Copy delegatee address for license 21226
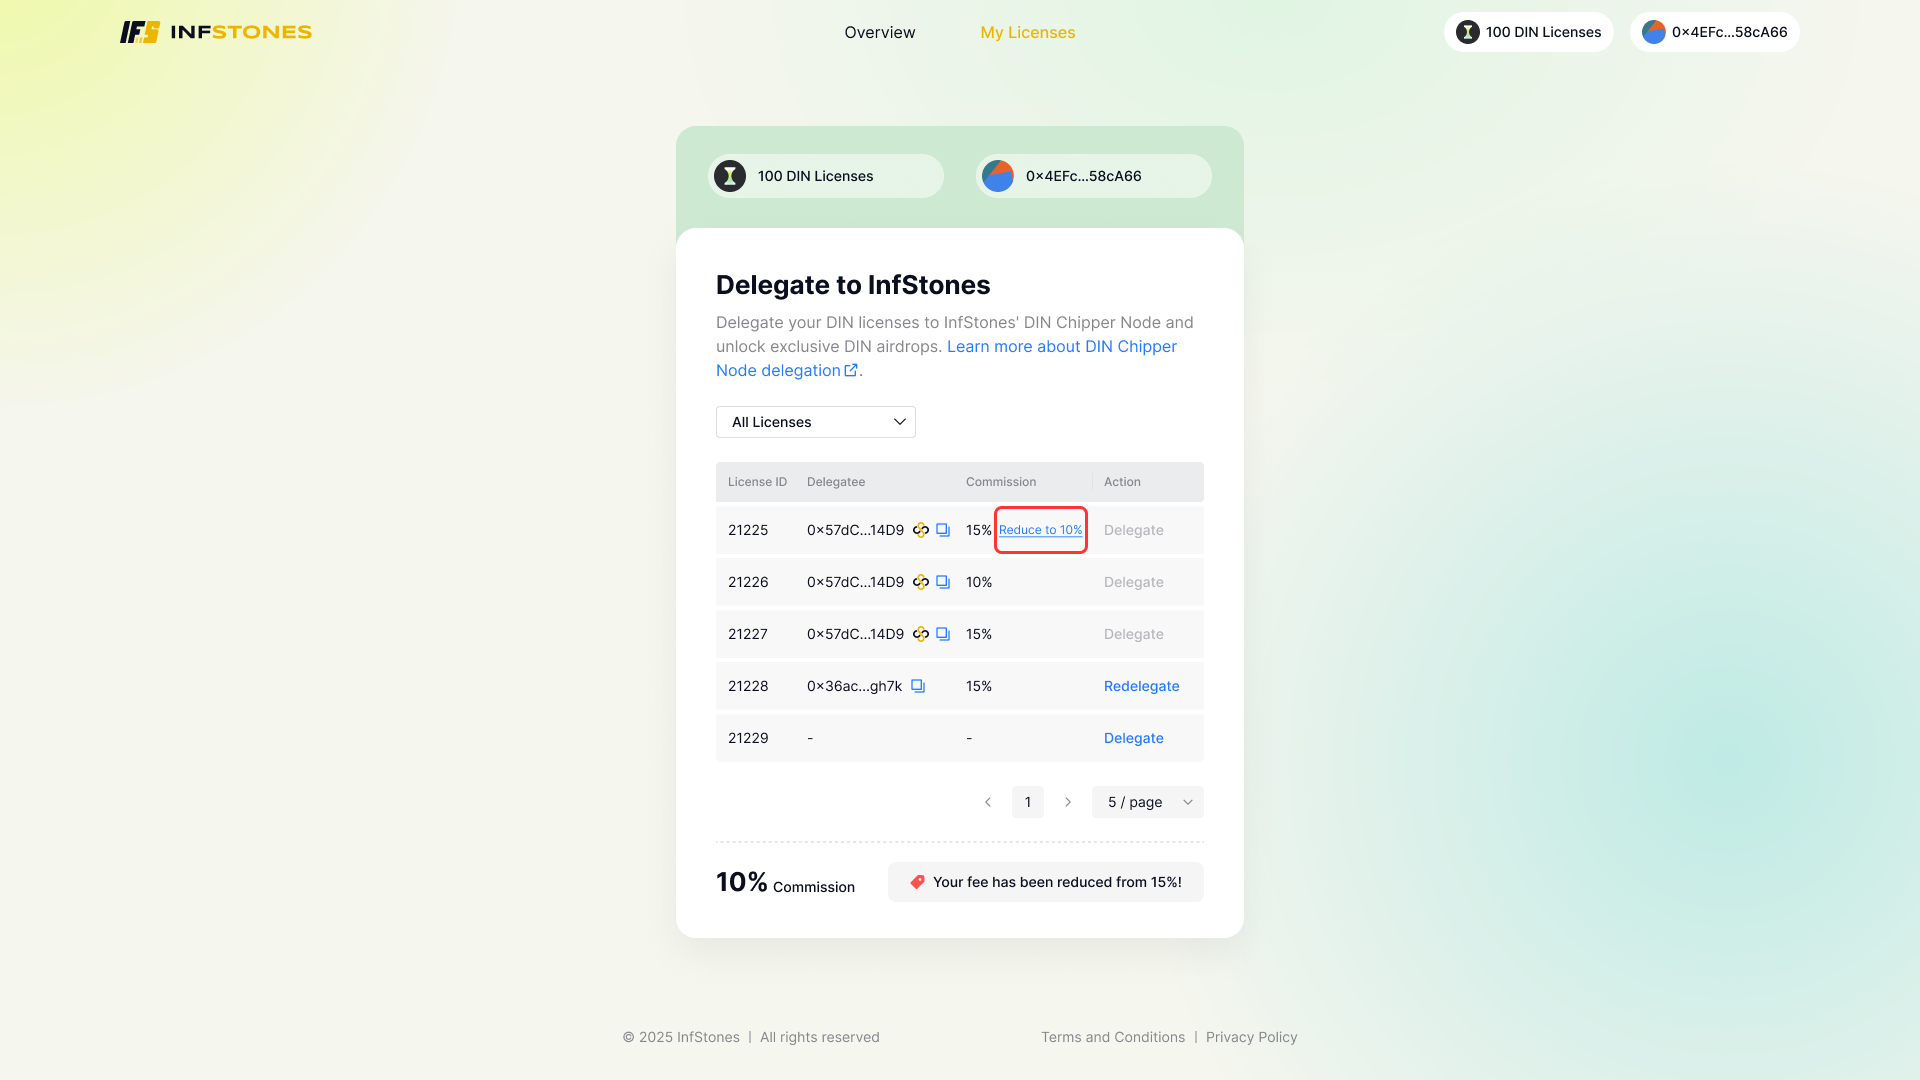The image size is (1920, 1080). coord(942,582)
